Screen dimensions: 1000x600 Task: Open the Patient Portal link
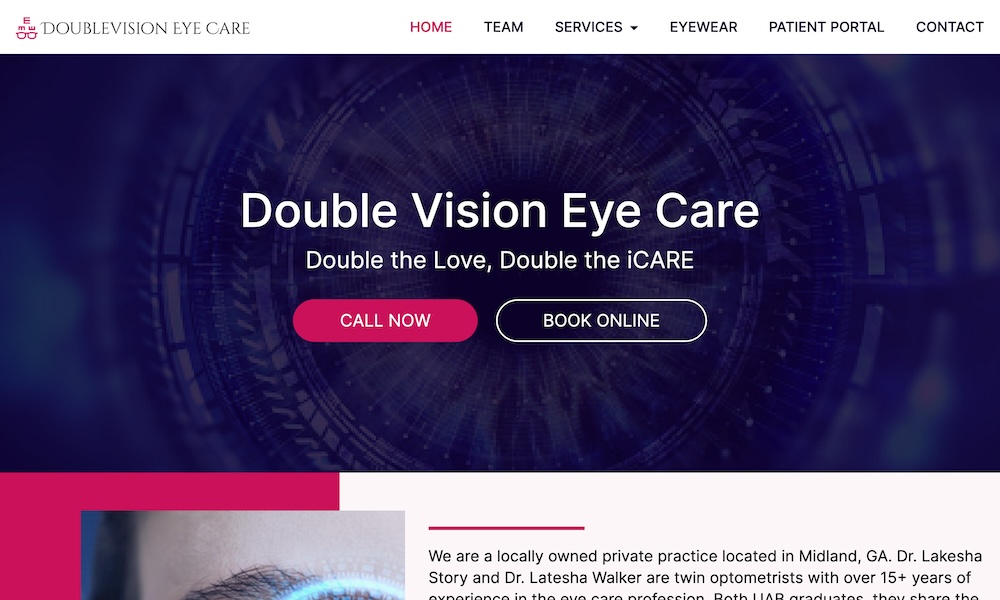coord(826,27)
